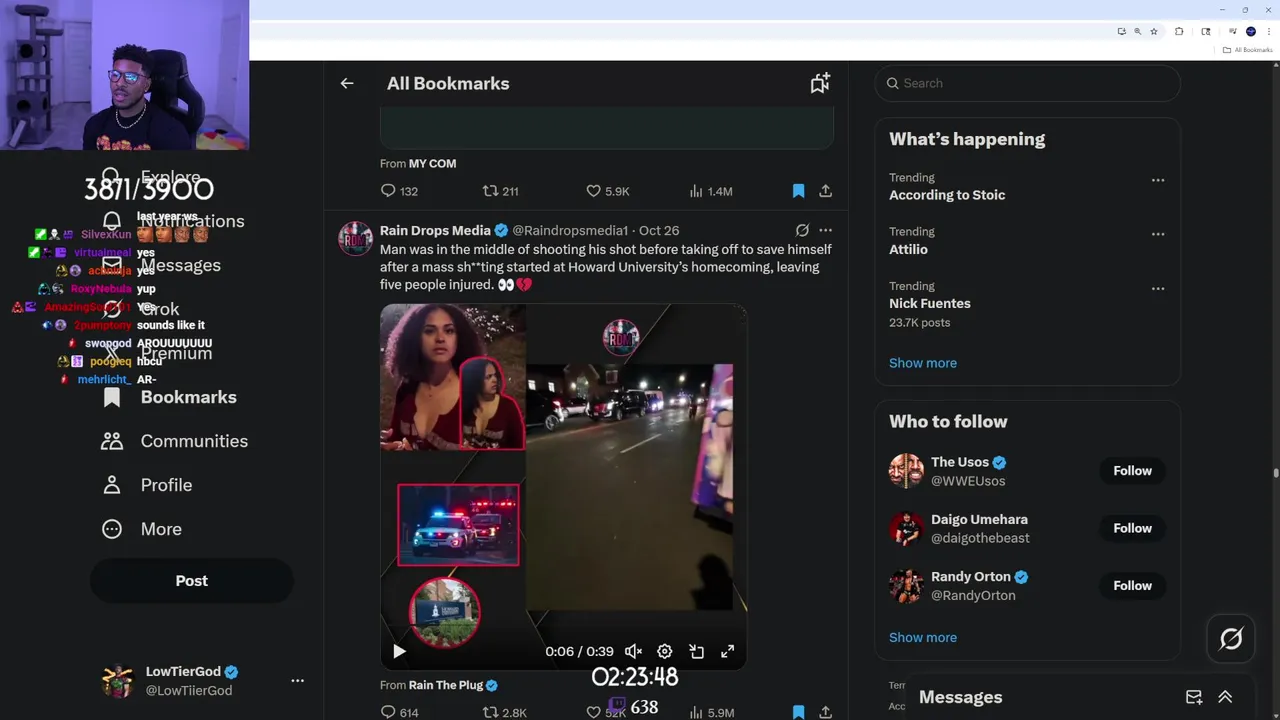Show more trends under What's happening
Image resolution: width=1280 pixels, height=720 pixels.
pos(922,363)
